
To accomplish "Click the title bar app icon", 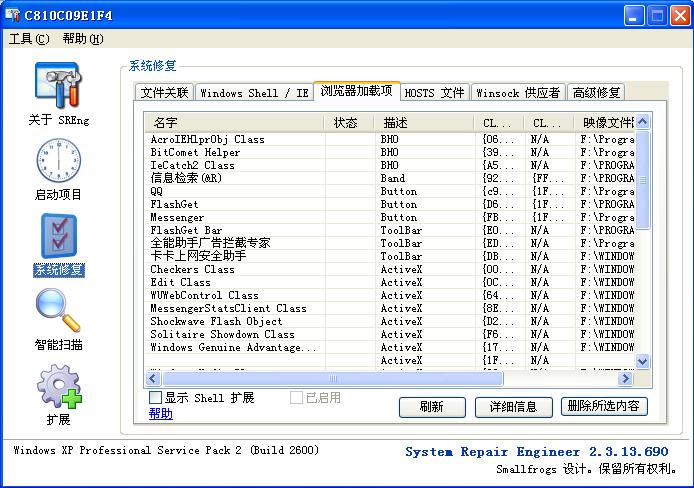I will (x=12, y=15).
